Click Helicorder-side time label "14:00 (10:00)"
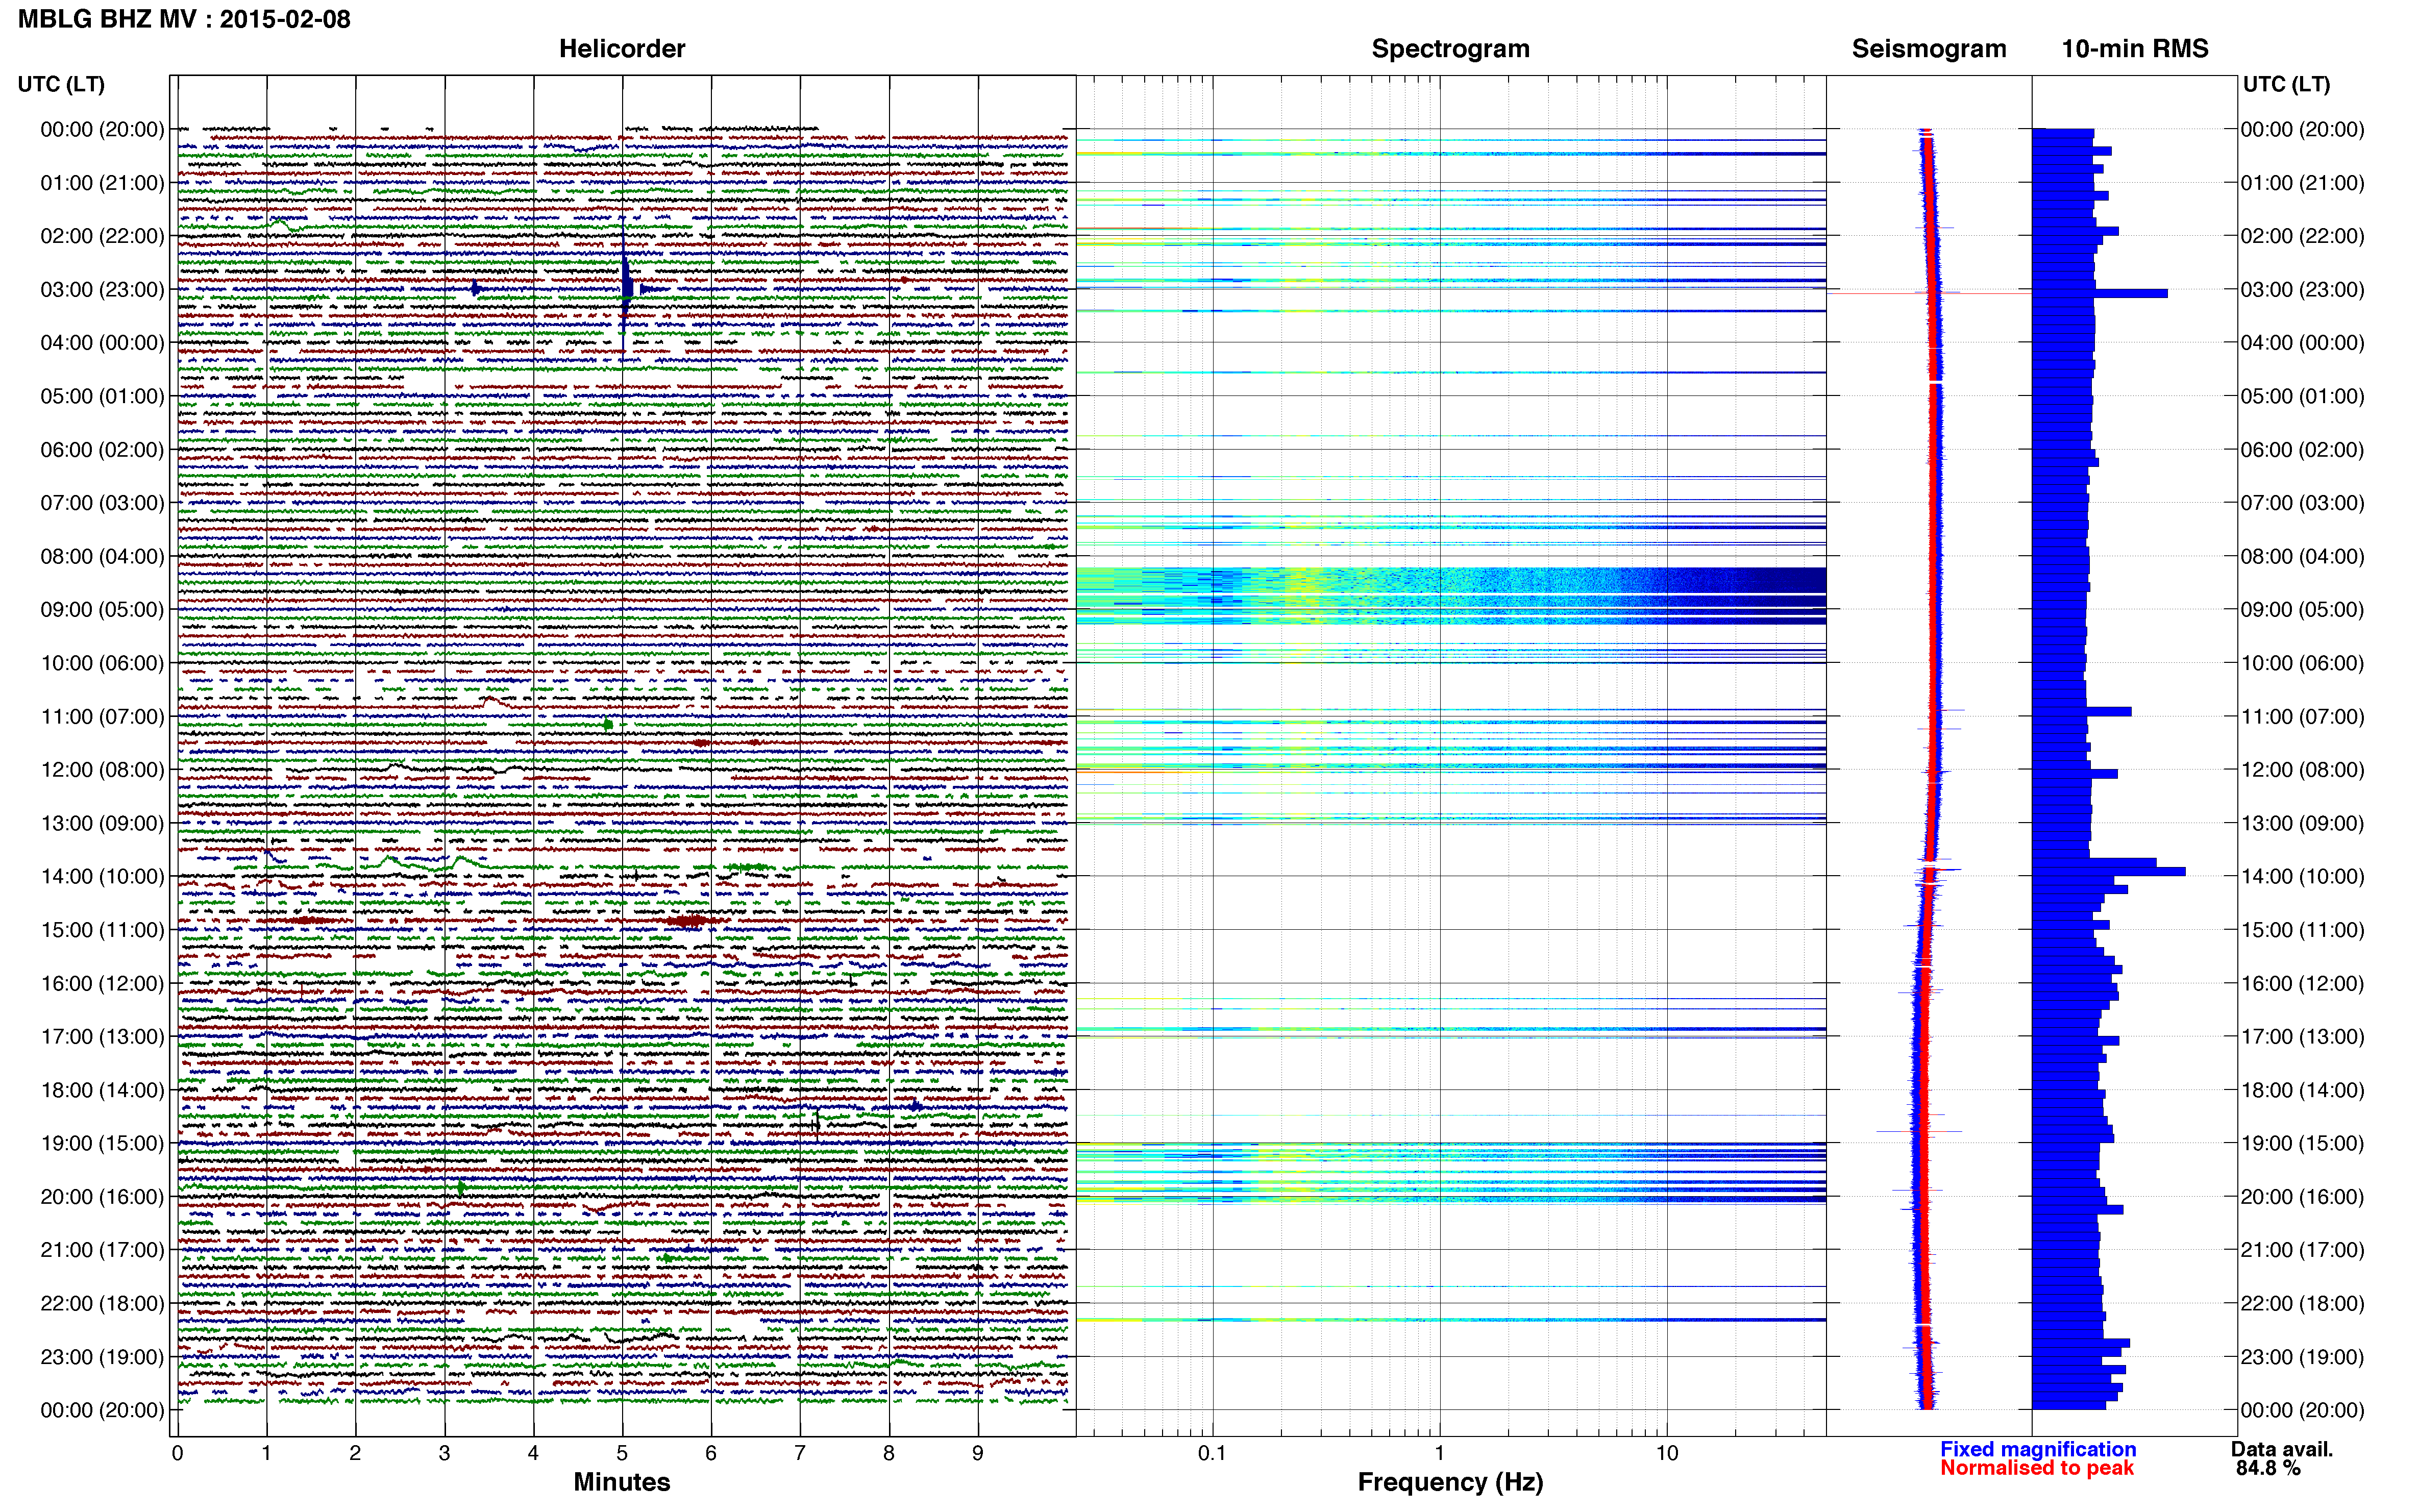This screenshot has height=1512, width=2419. pyautogui.click(x=102, y=877)
